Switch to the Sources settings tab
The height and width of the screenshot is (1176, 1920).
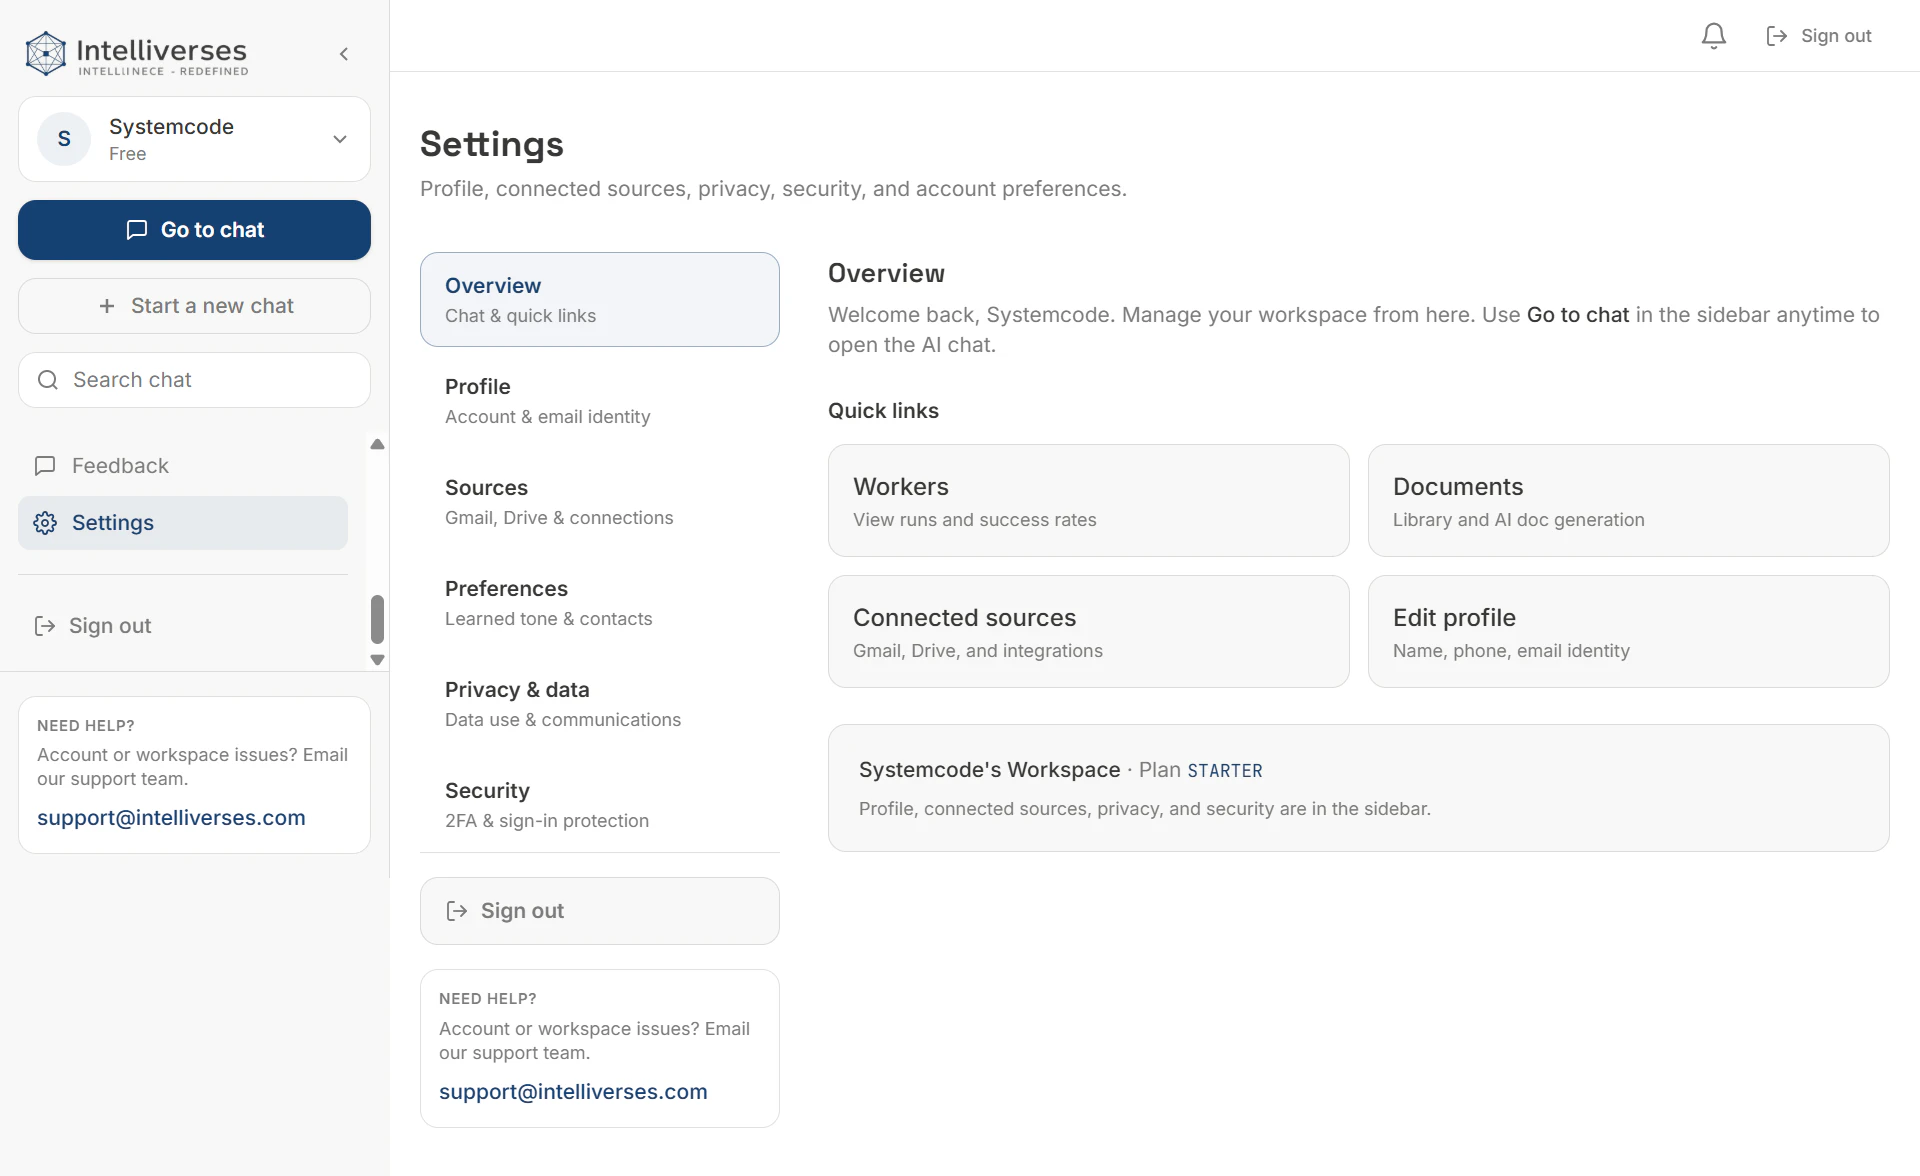coord(600,502)
